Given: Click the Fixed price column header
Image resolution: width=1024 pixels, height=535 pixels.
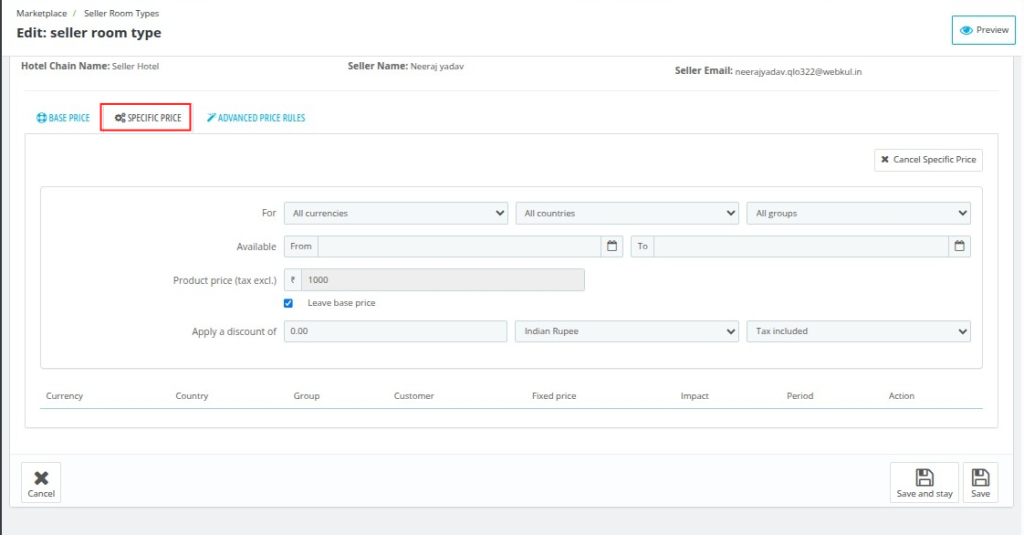Looking at the screenshot, I should coord(554,396).
